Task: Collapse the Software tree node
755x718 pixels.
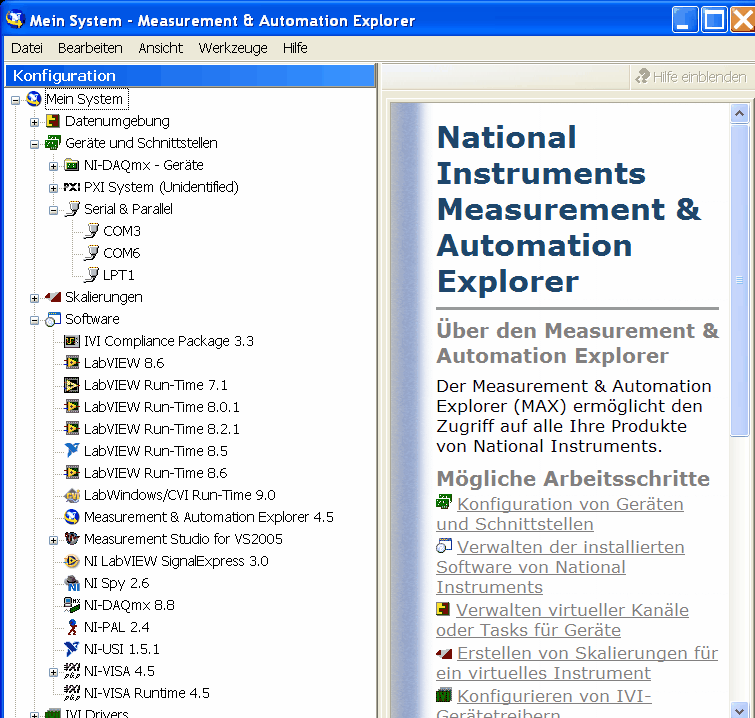Action: 35,320
